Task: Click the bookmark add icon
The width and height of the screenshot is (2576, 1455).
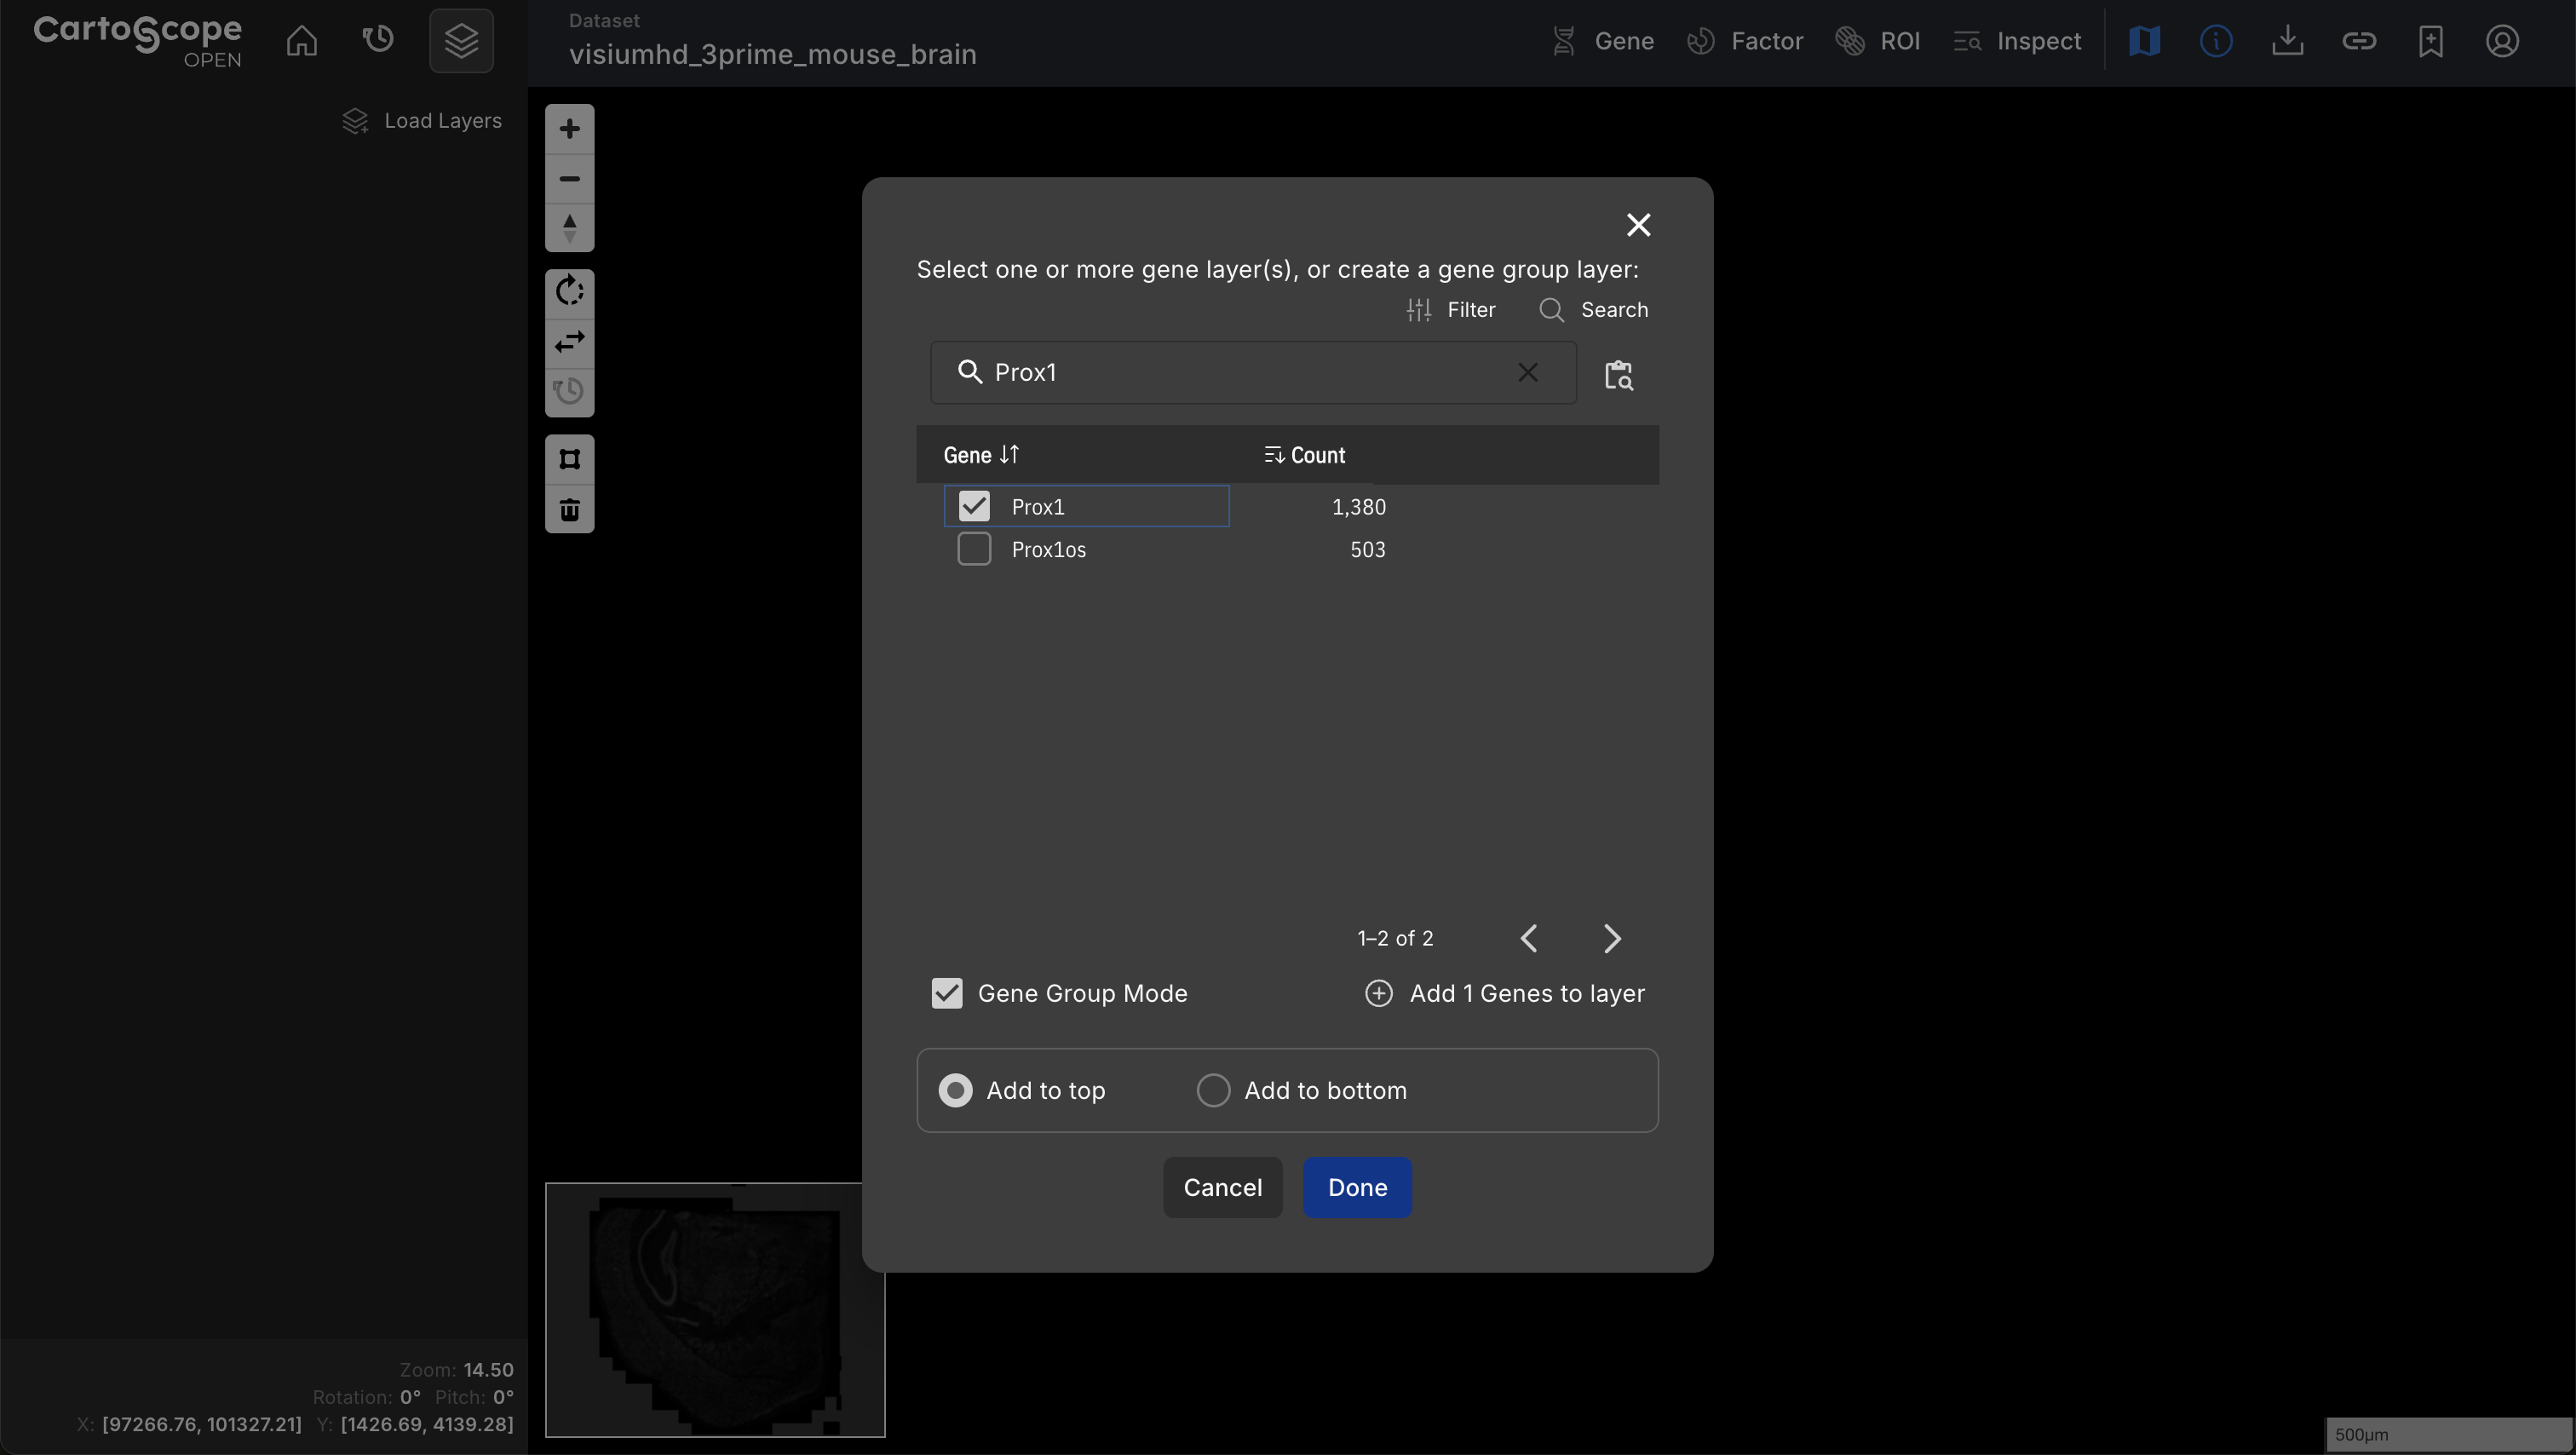Action: point(2430,41)
